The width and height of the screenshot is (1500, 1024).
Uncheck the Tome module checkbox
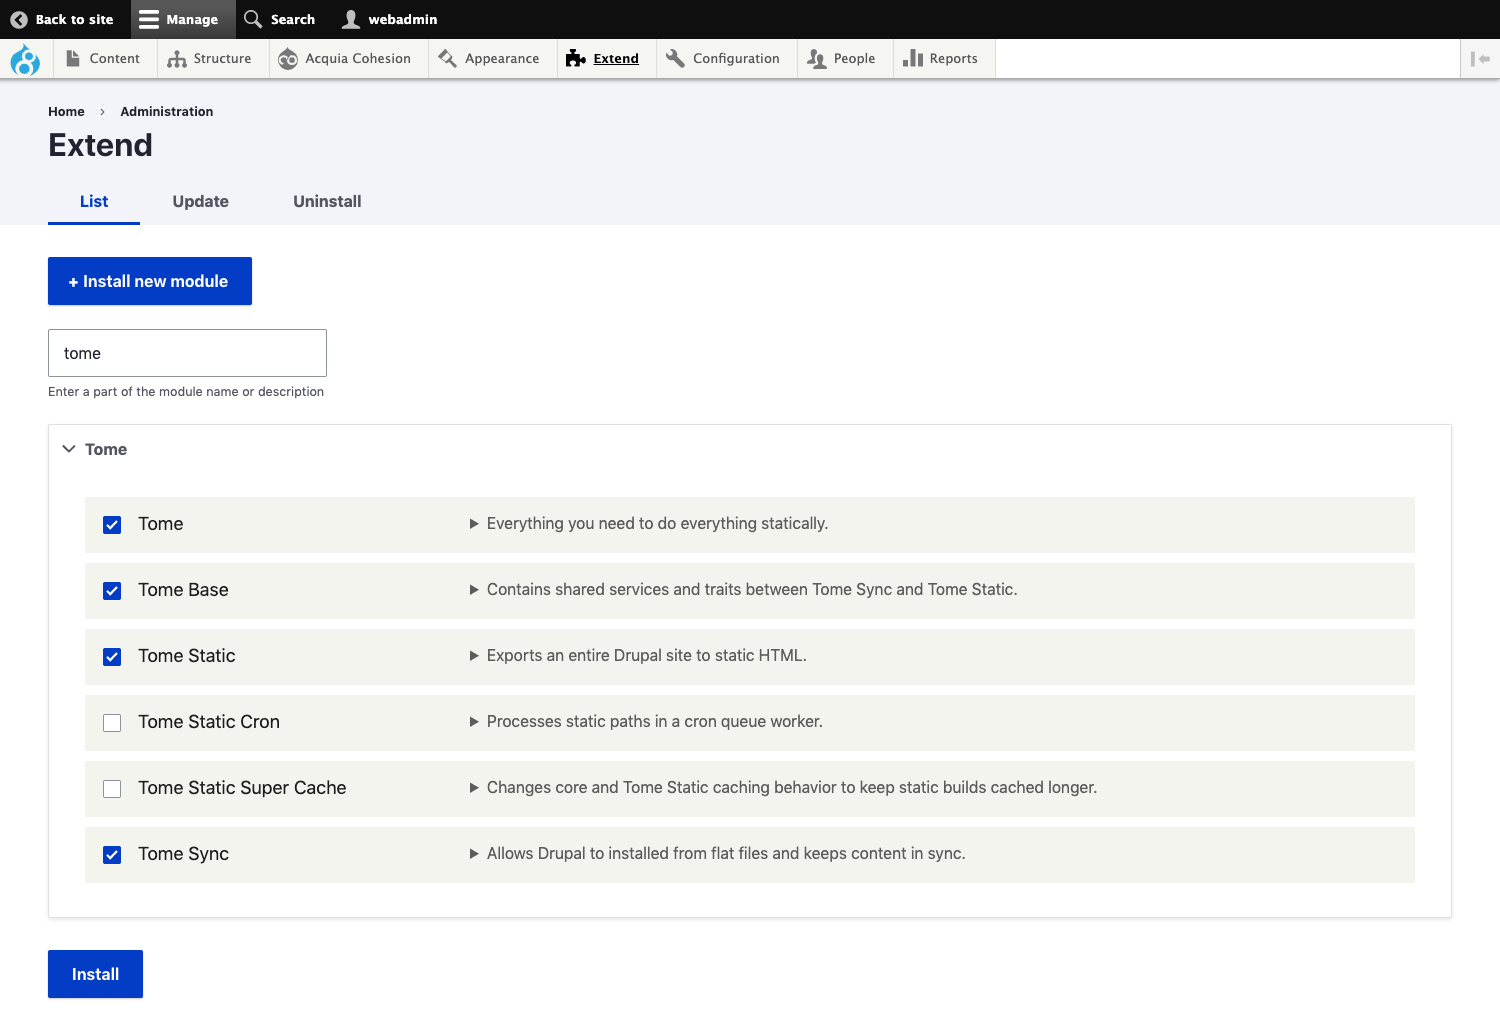point(112,525)
